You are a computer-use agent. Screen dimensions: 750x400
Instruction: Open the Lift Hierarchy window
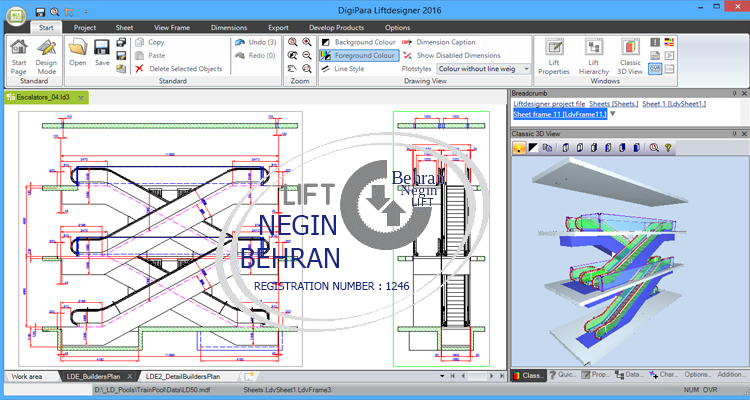594,57
